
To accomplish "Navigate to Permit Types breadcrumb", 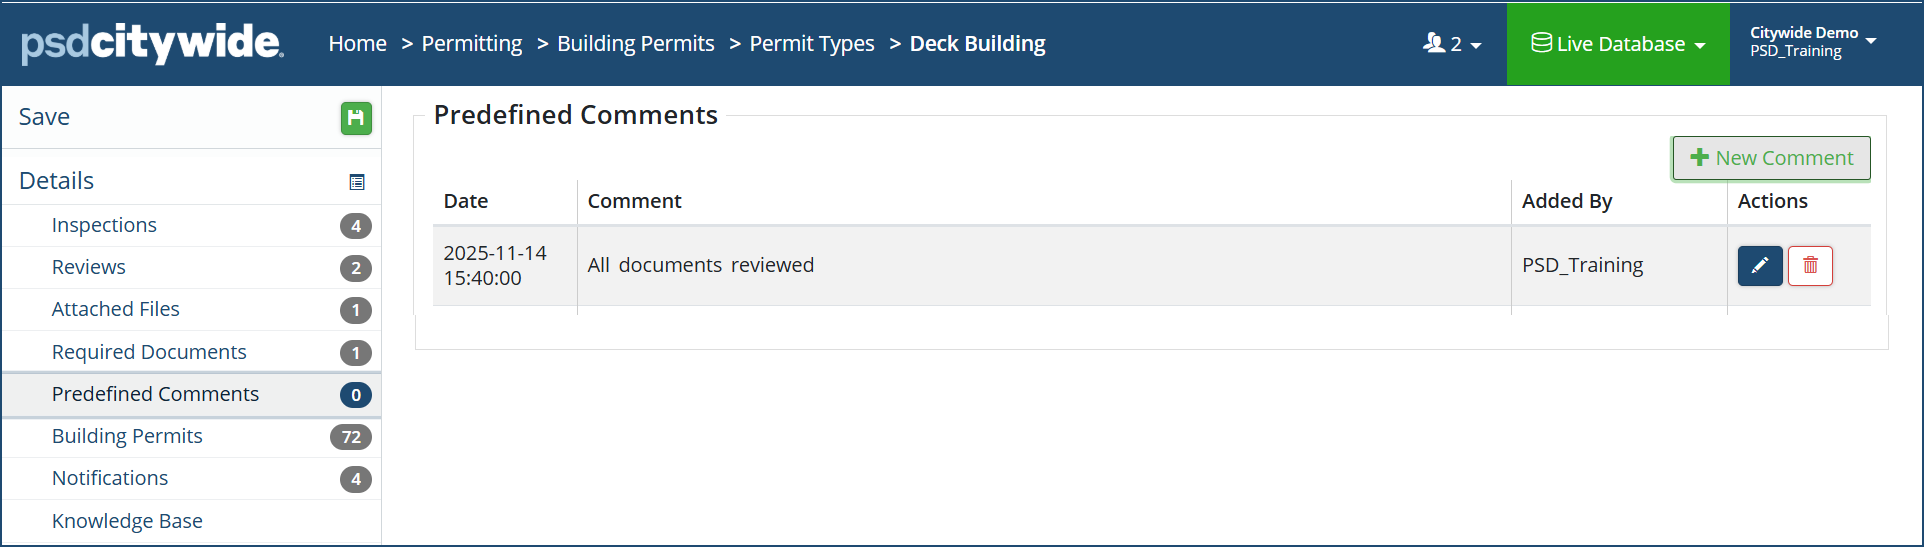I will point(812,44).
